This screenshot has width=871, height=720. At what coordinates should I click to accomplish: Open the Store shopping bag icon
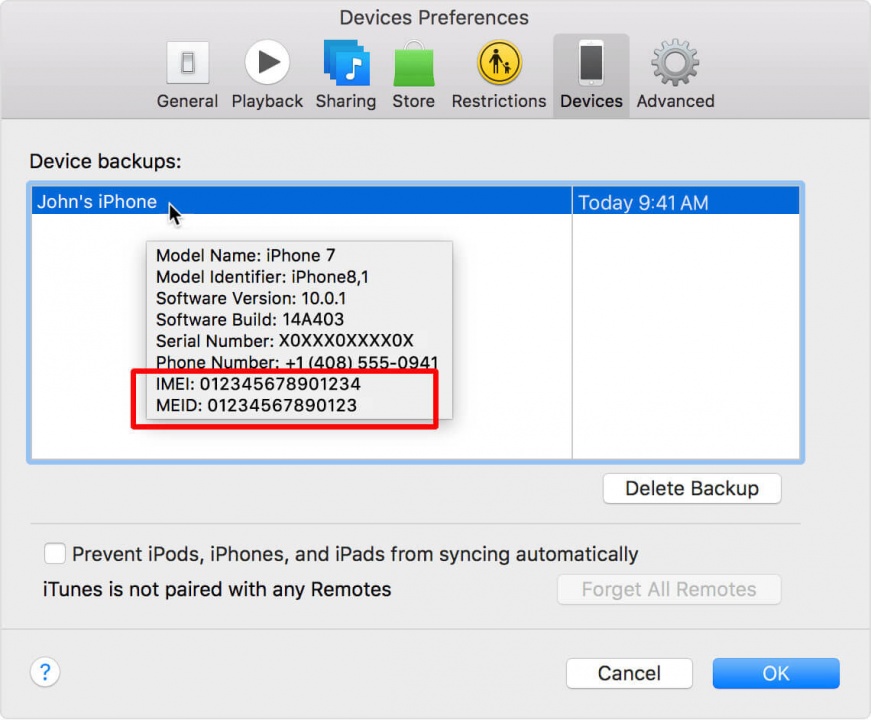pyautogui.click(x=414, y=63)
